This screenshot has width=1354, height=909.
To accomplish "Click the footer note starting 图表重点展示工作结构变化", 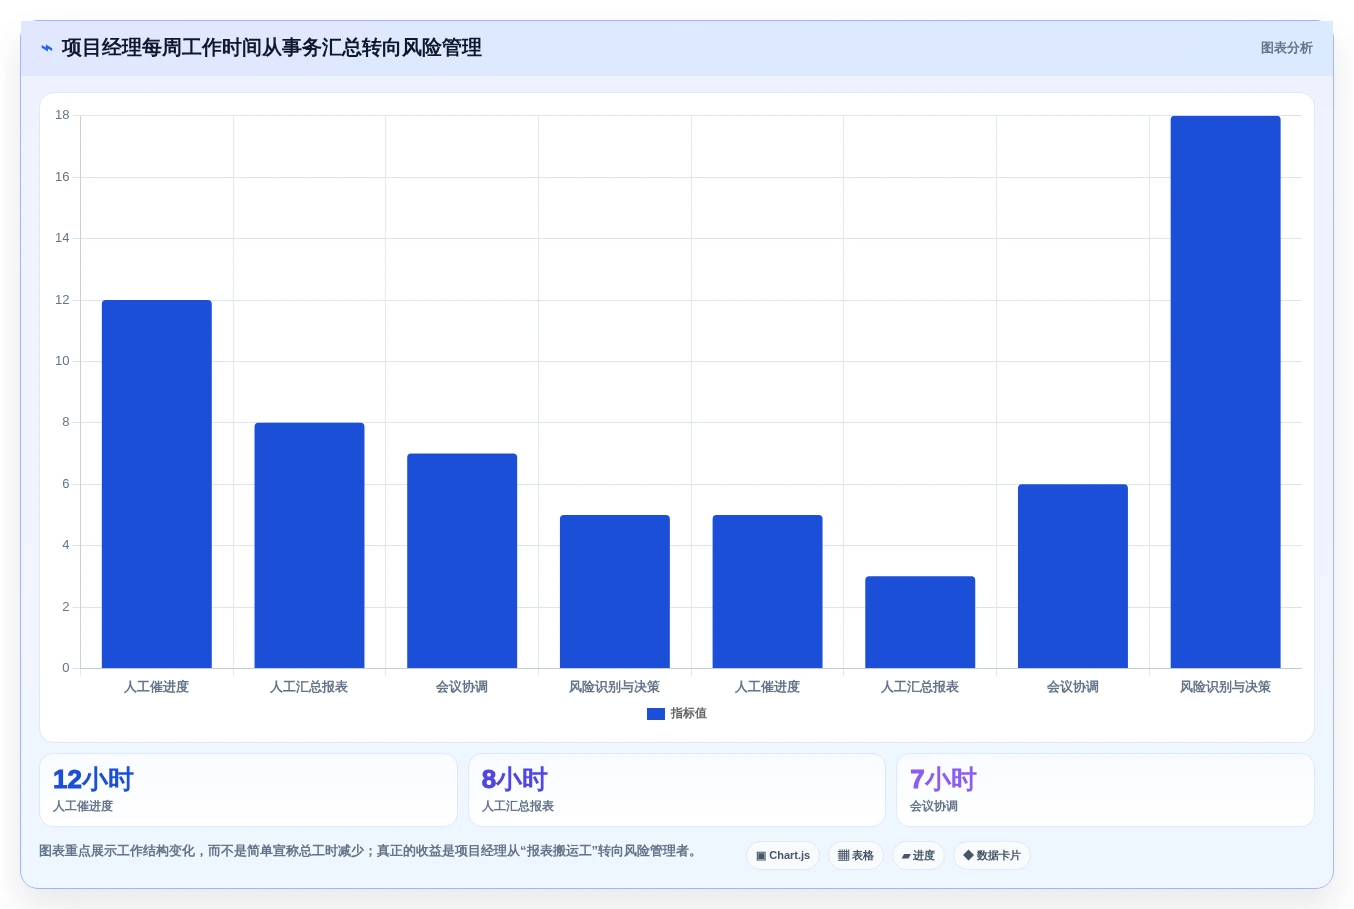I will 368,851.
